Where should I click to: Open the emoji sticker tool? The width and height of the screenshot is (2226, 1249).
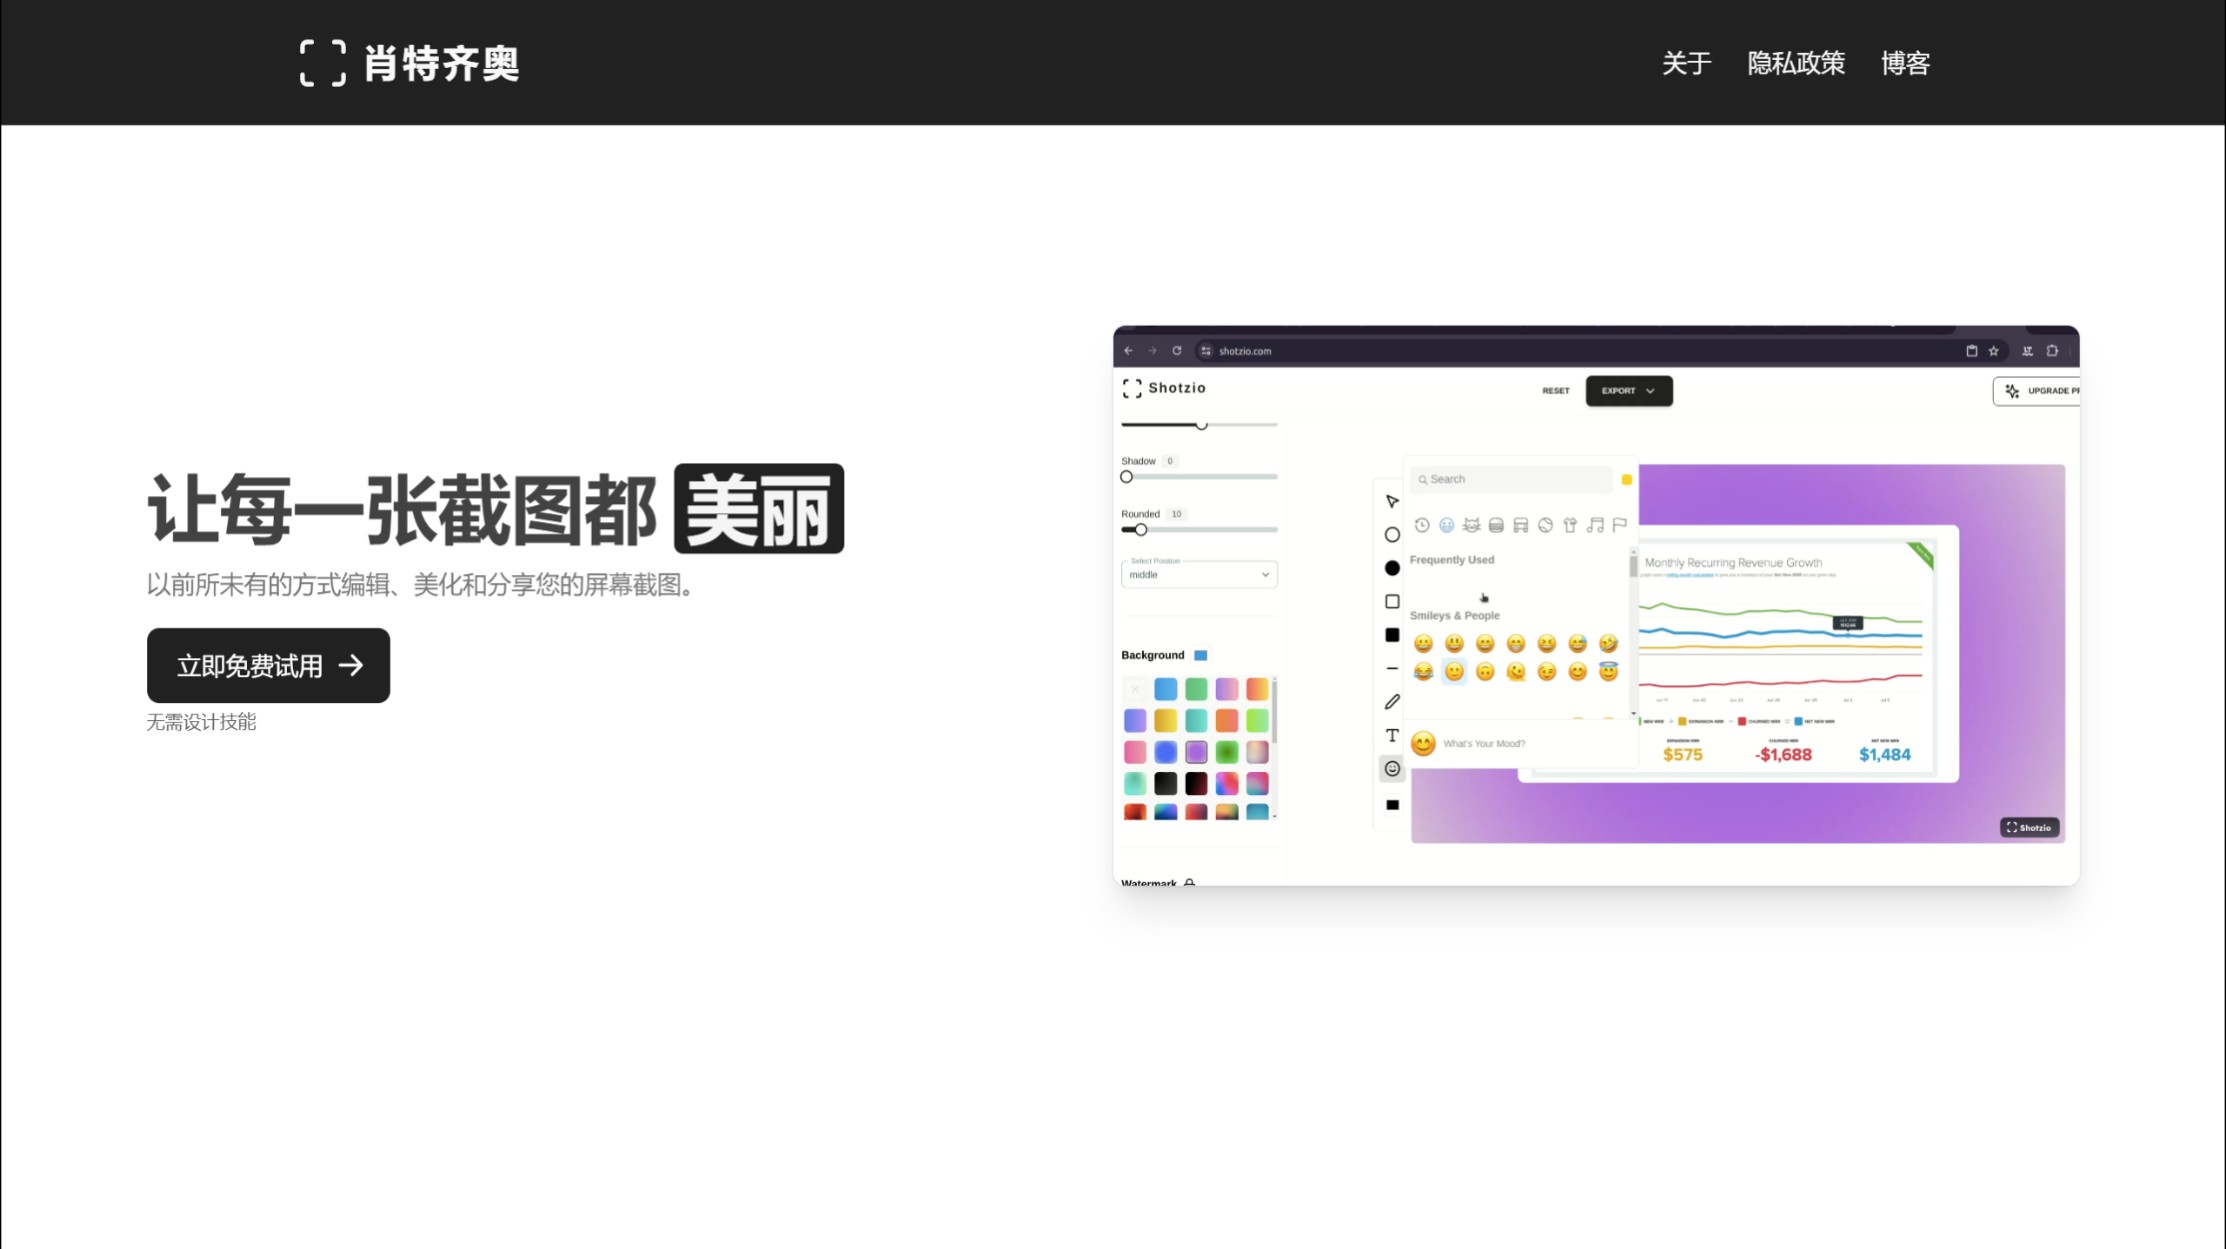coord(1392,768)
